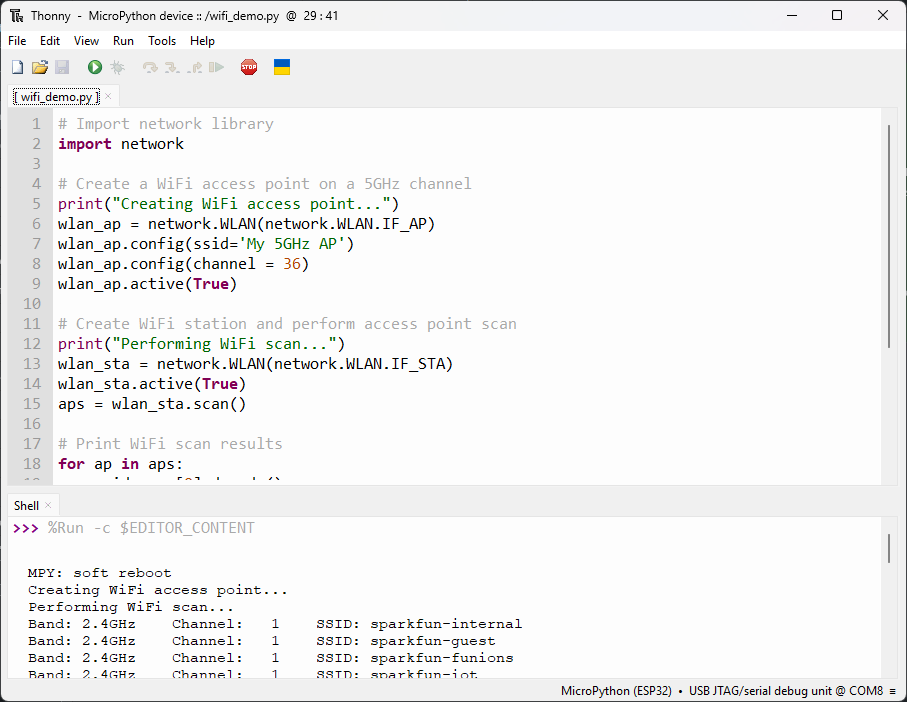Click the Step into debug icon
The width and height of the screenshot is (907, 702).
pyautogui.click(x=172, y=66)
